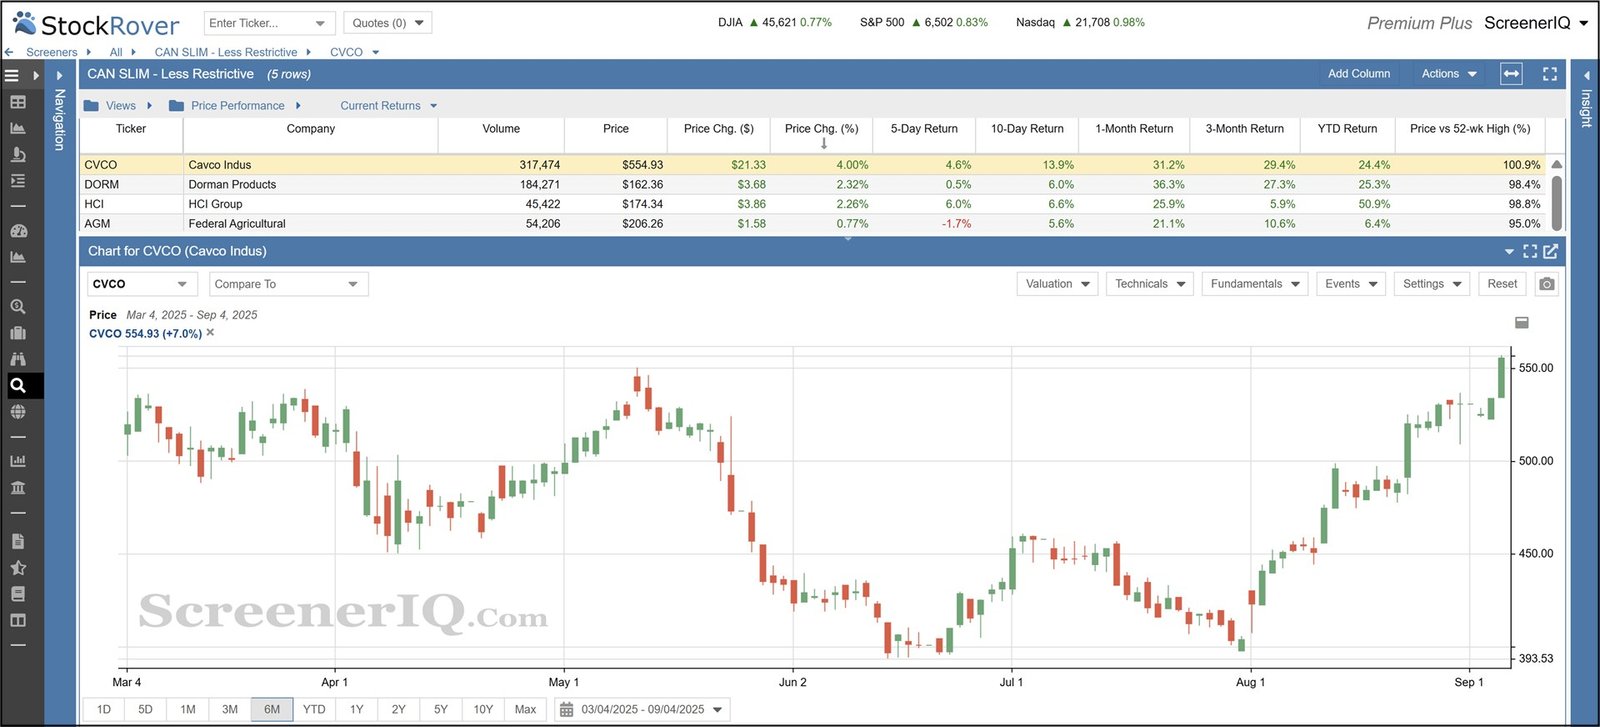Toggle the 3M chart period
This screenshot has height=727, width=1600.
(230, 709)
